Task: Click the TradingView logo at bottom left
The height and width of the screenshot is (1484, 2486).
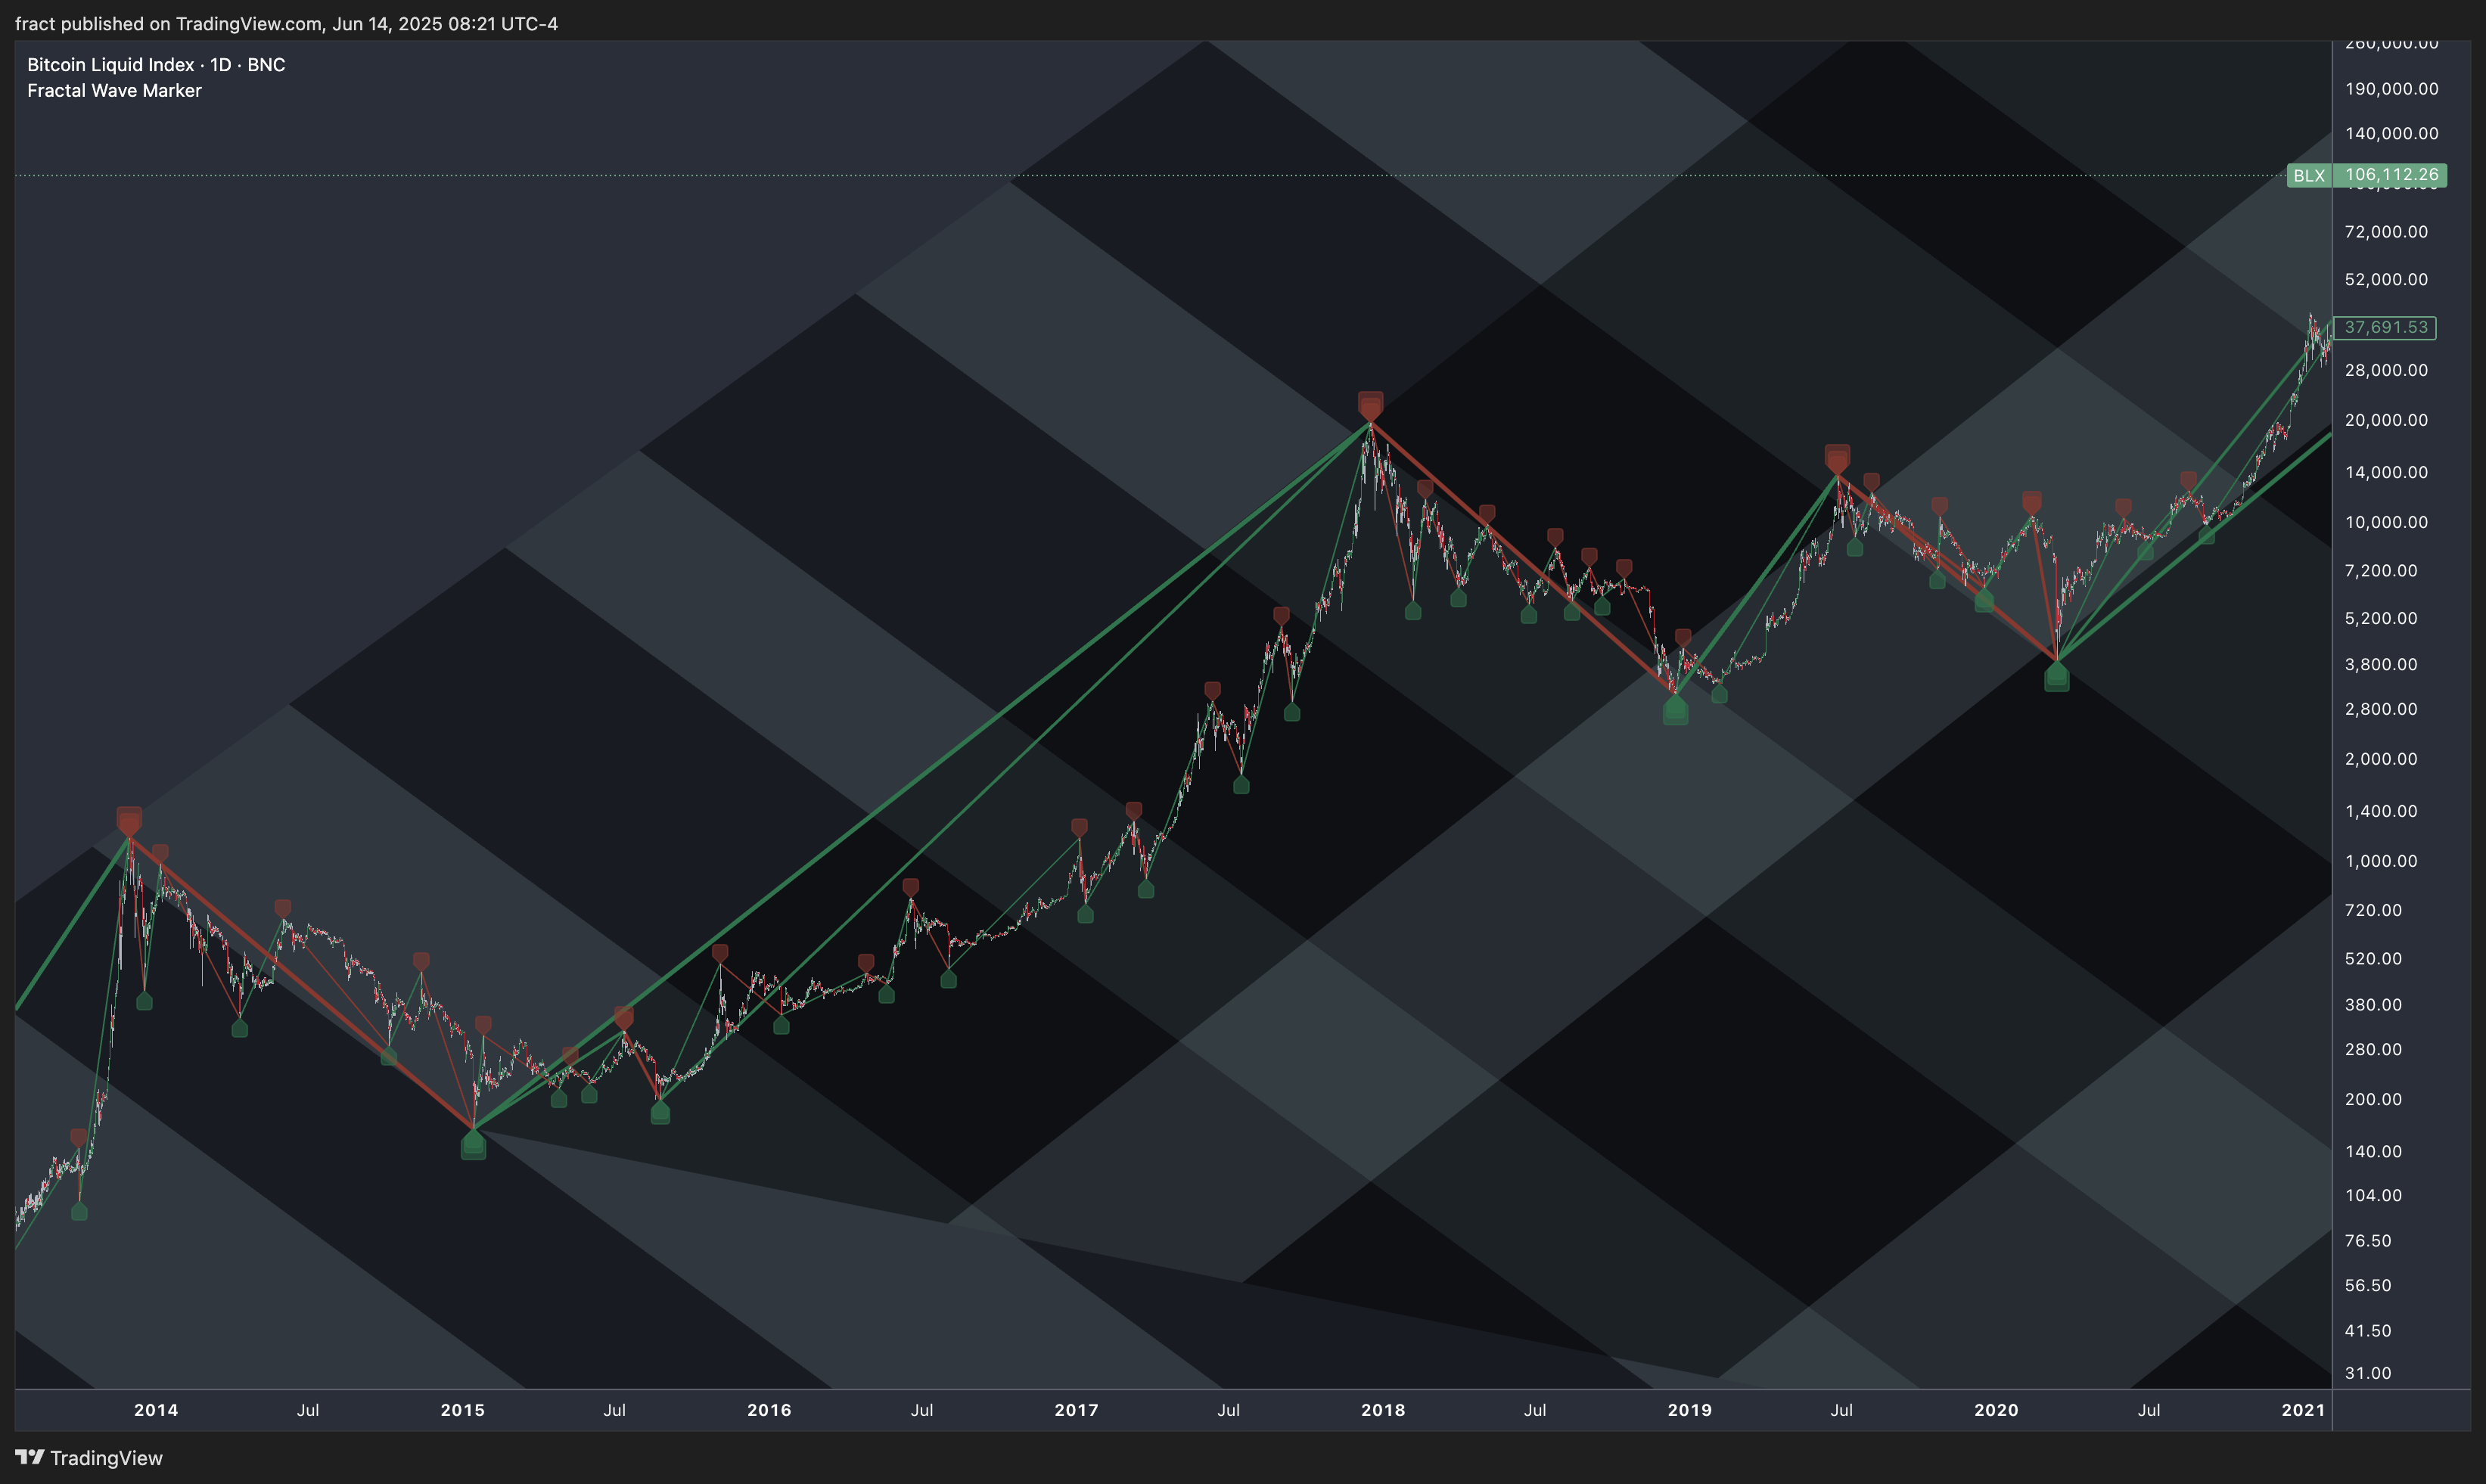Action: [x=88, y=1457]
